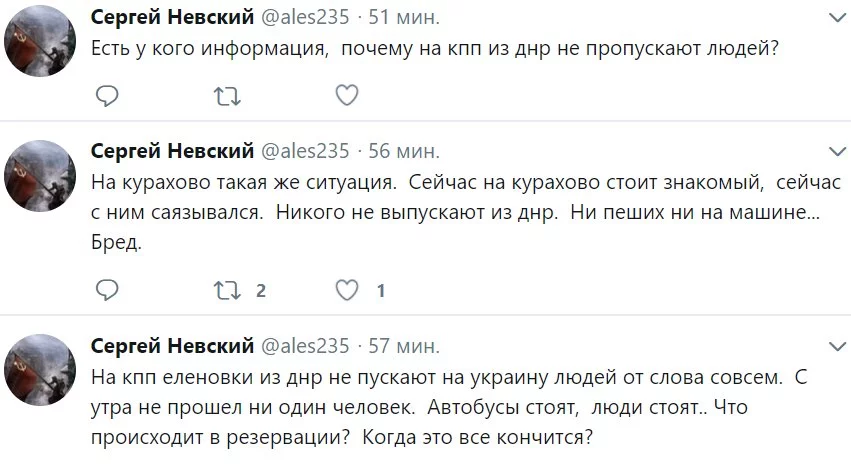Retweet the tweet posted 51 мин. ago
This screenshot has width=851, height=467.
tap(227, 95)
